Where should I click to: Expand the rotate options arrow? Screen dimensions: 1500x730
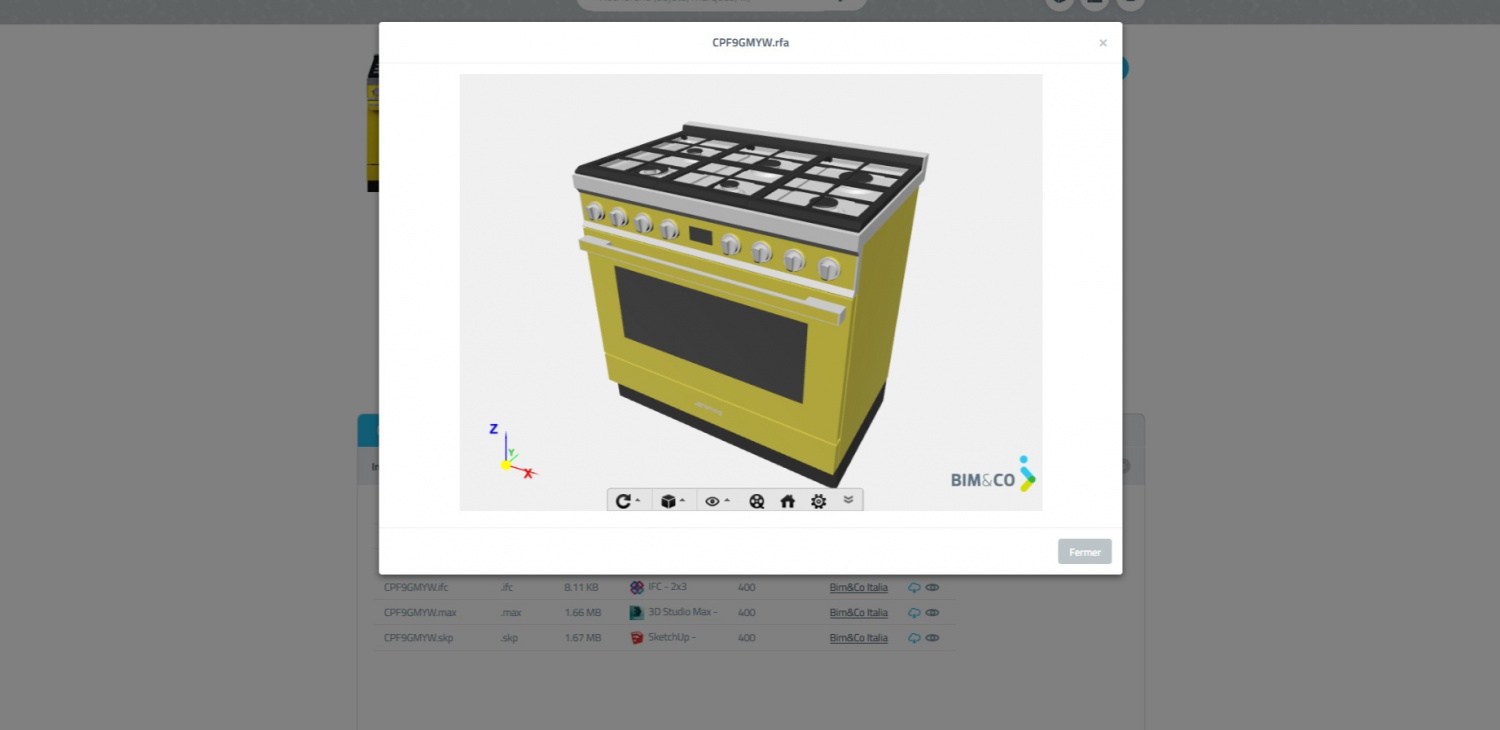638,501
